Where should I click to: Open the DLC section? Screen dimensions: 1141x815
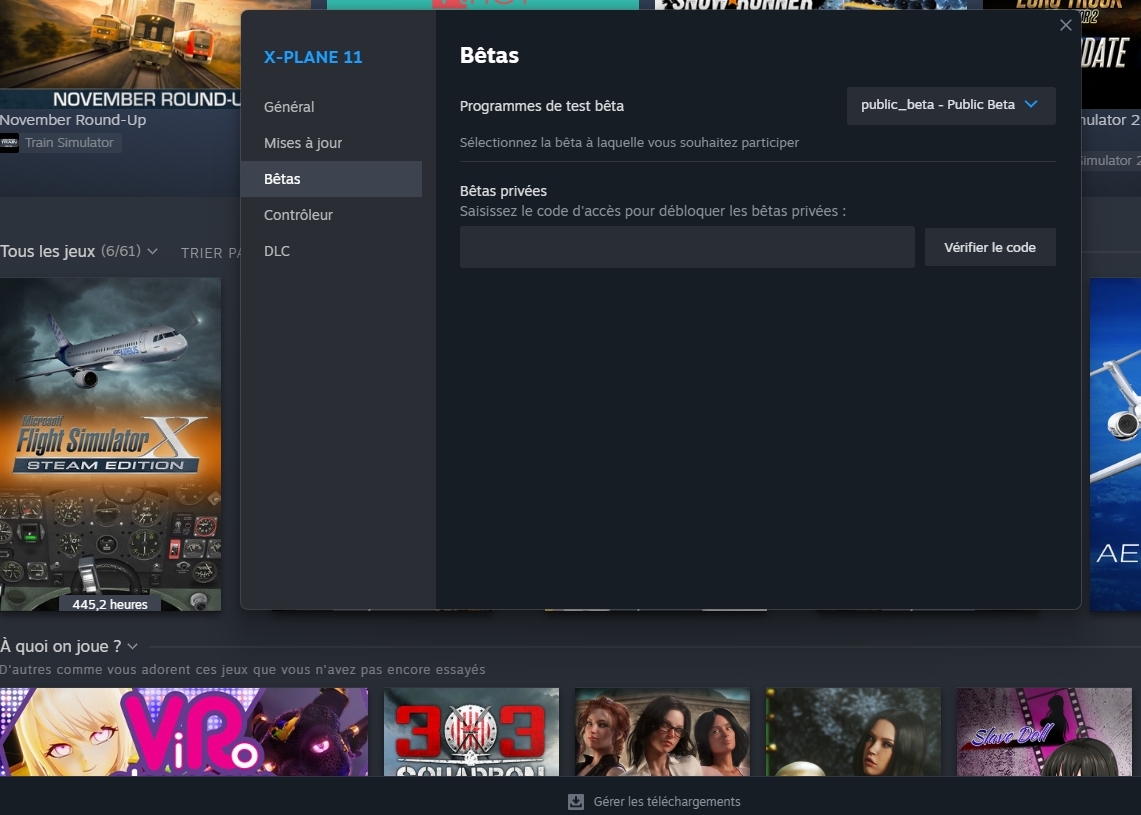coord(277,251)
